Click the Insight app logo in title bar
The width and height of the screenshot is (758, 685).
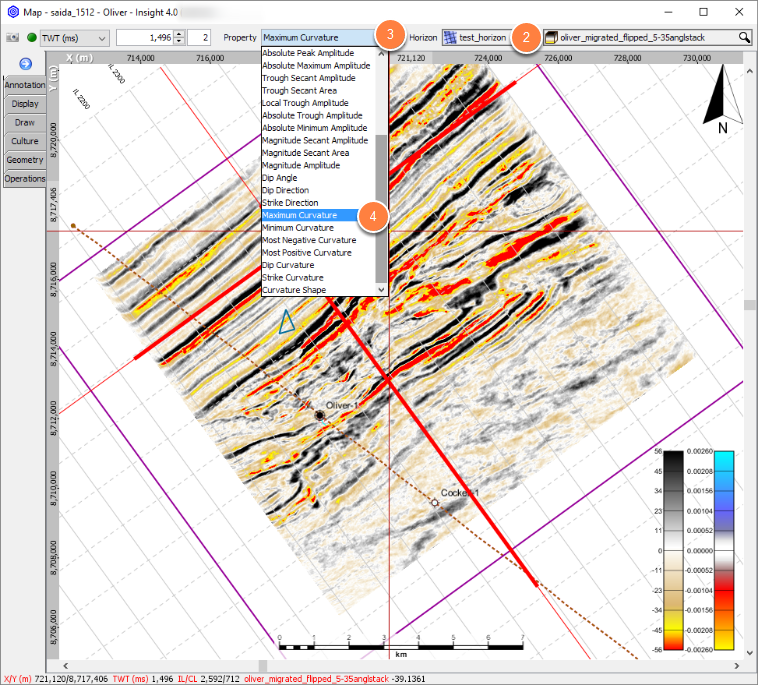tap(14, 12)
